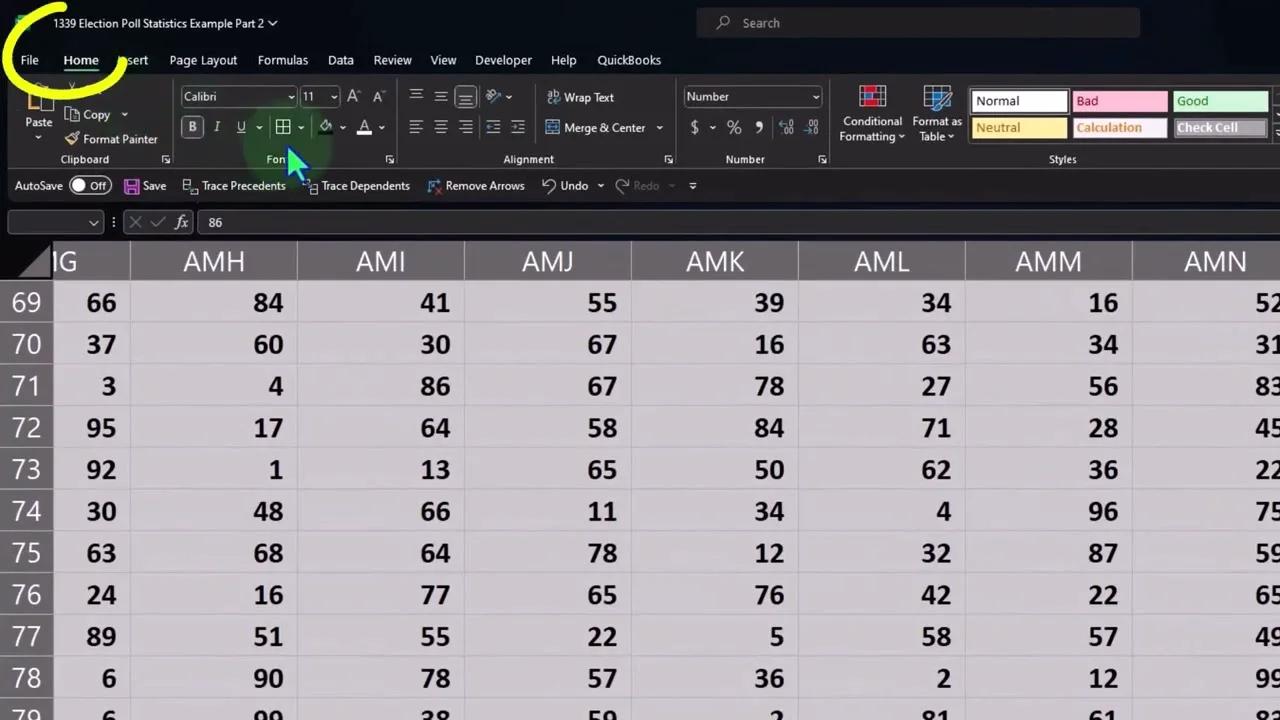Click the Wrap Text icon
This screenshot has width=1280, height=720.
tap(580, 97)
